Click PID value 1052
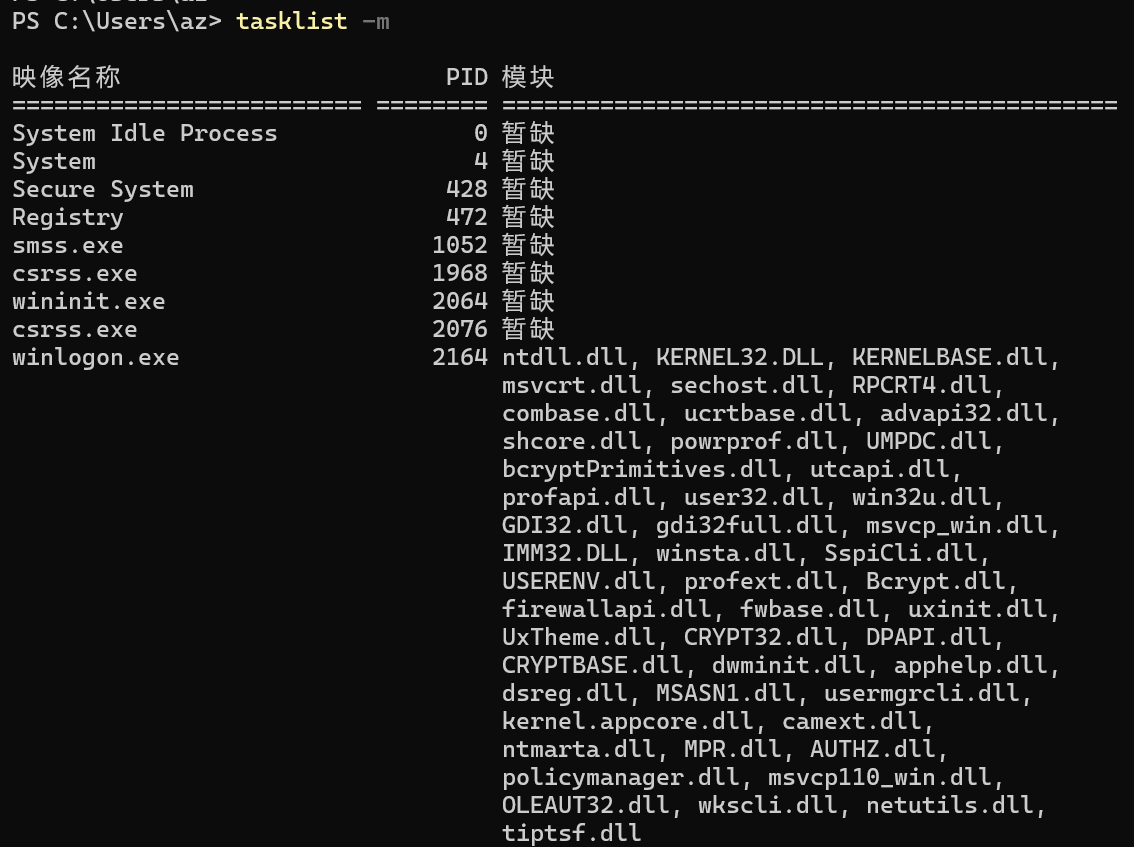 tap(459, 245)
